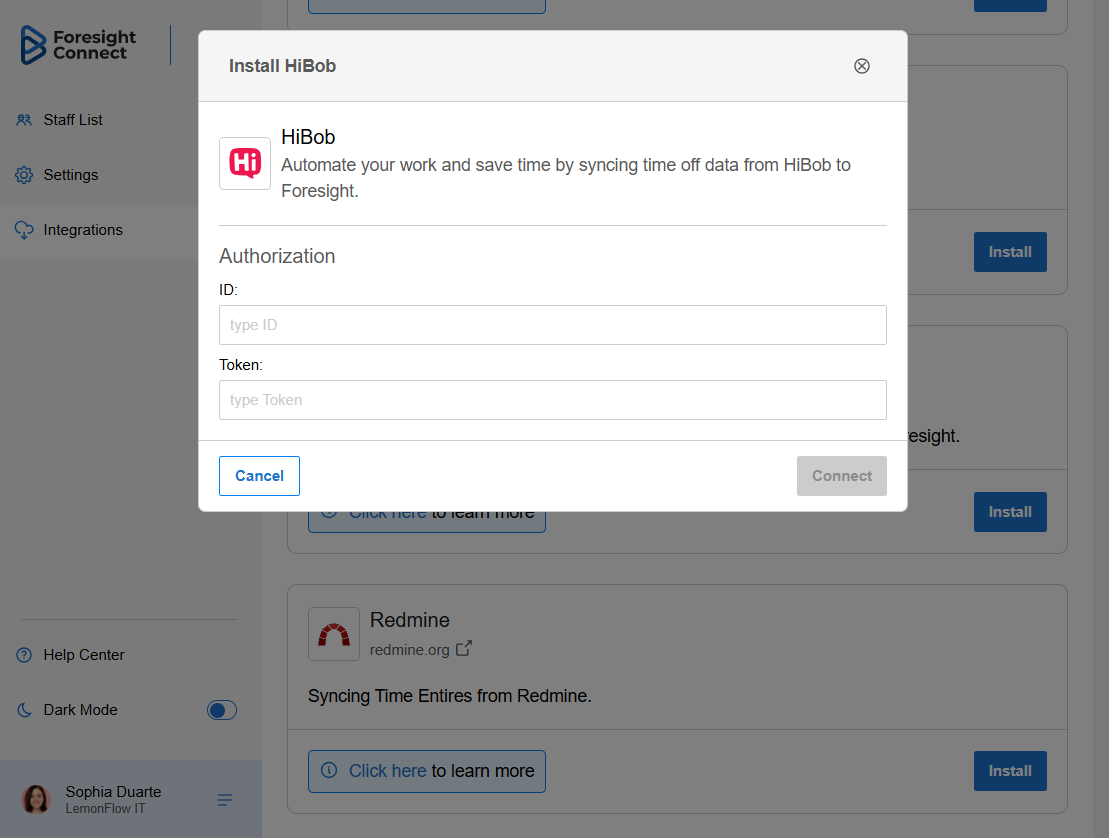Open Staff List in the sidebar
The image size is (1109, 838).
[x=73, y=120]
